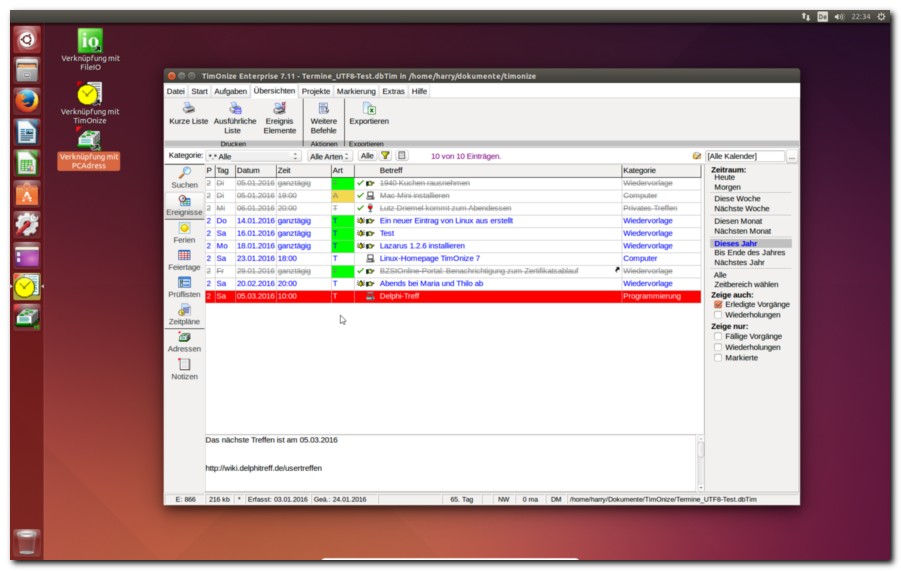Click the Alle Kalender input field
The width and height of the screenshot is (901, 571).
coord(745,156)
